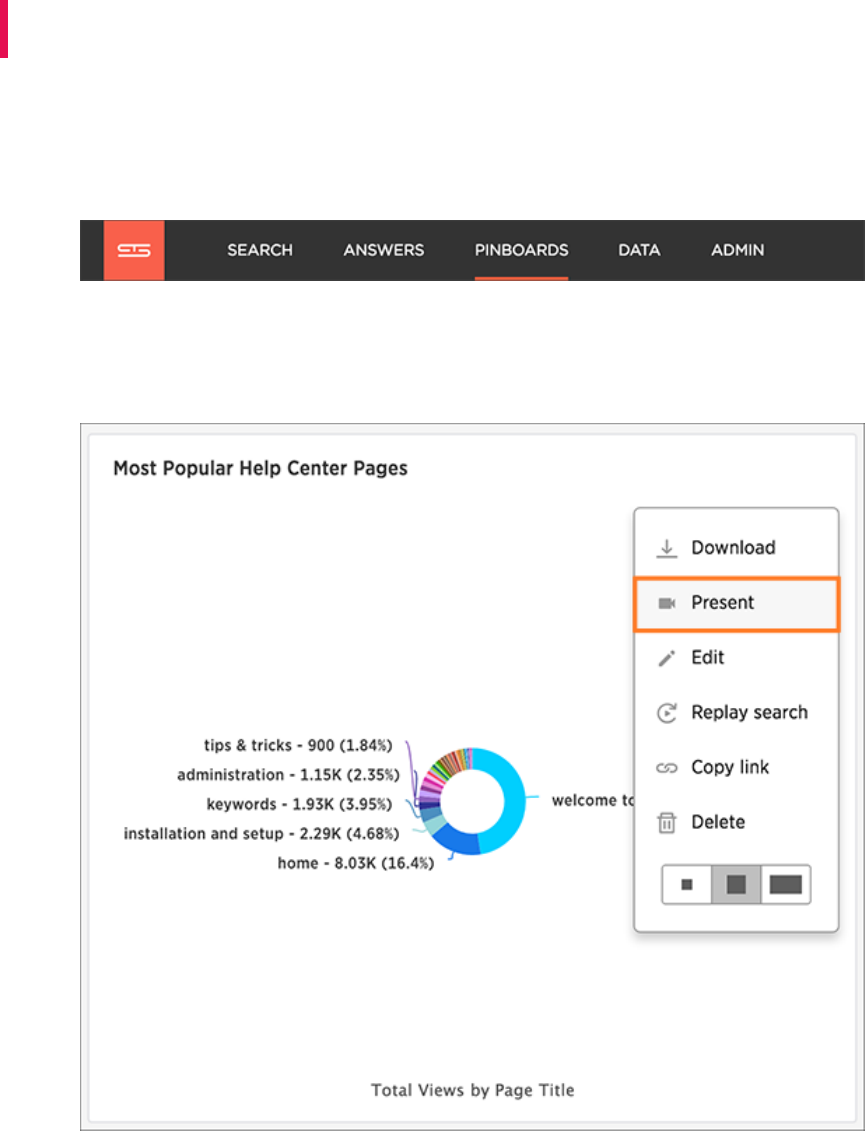This screenshot has width=865, height=1131.
Task: Click the 'keywords - 1.93K (3.95%)' label
Action: [x=299, y=804]
